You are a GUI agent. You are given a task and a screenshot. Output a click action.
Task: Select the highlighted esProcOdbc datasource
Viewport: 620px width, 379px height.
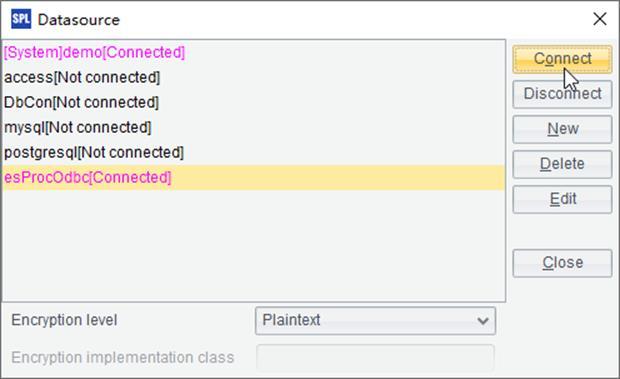pos(253,177)
